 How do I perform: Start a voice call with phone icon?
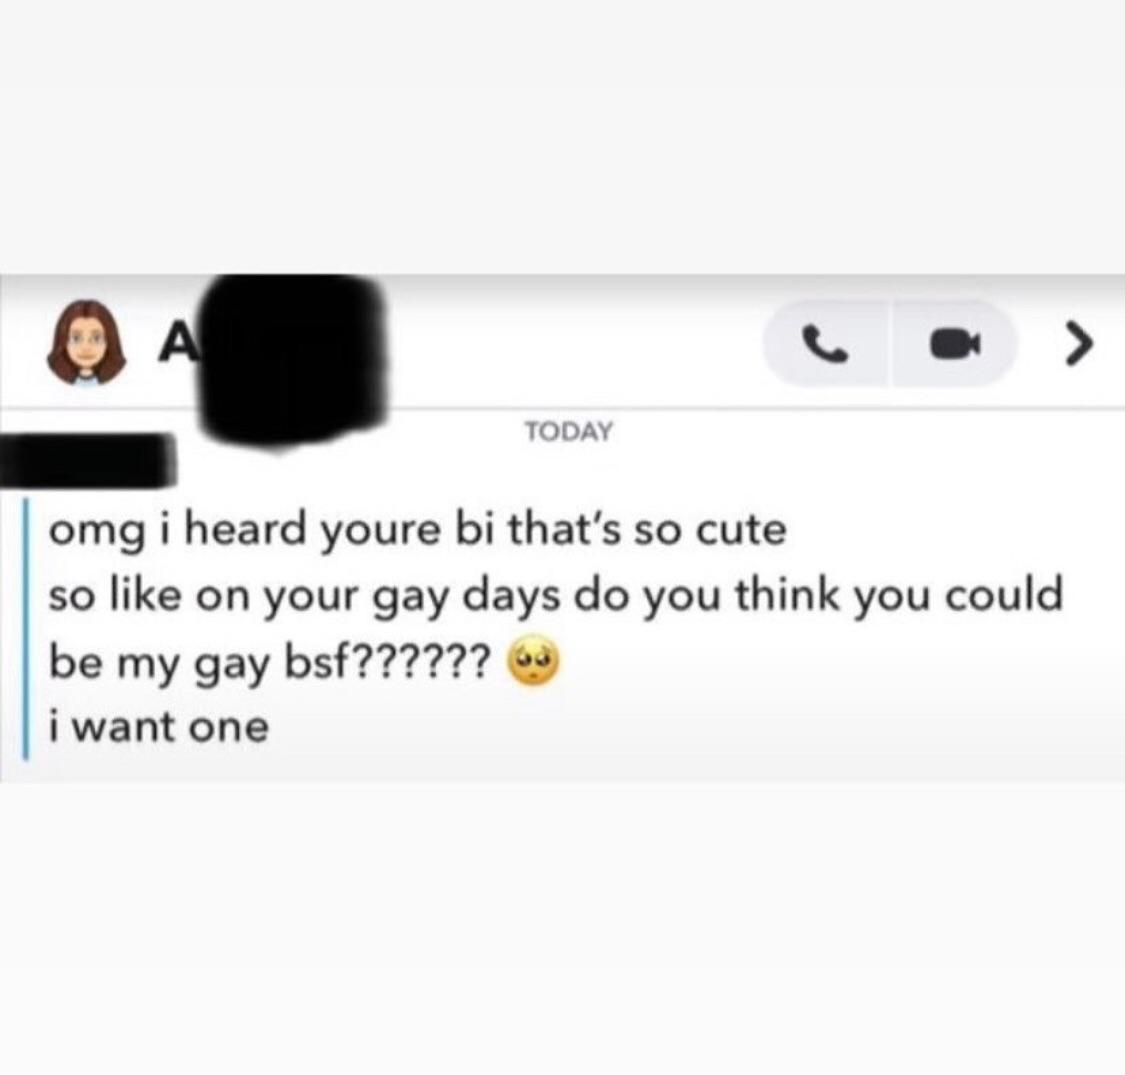(x=825, y=343)
